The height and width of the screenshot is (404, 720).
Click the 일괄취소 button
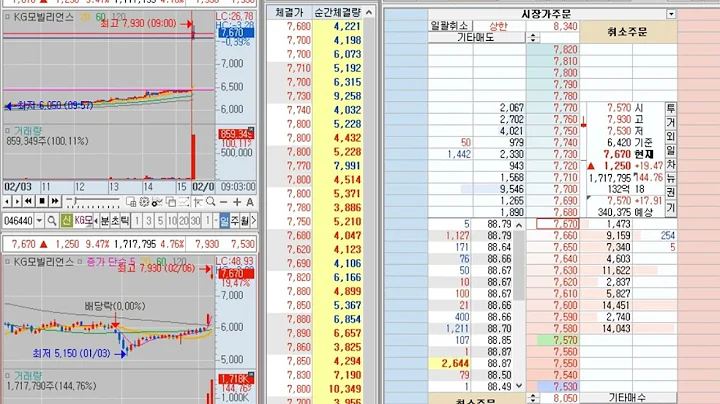450,26
